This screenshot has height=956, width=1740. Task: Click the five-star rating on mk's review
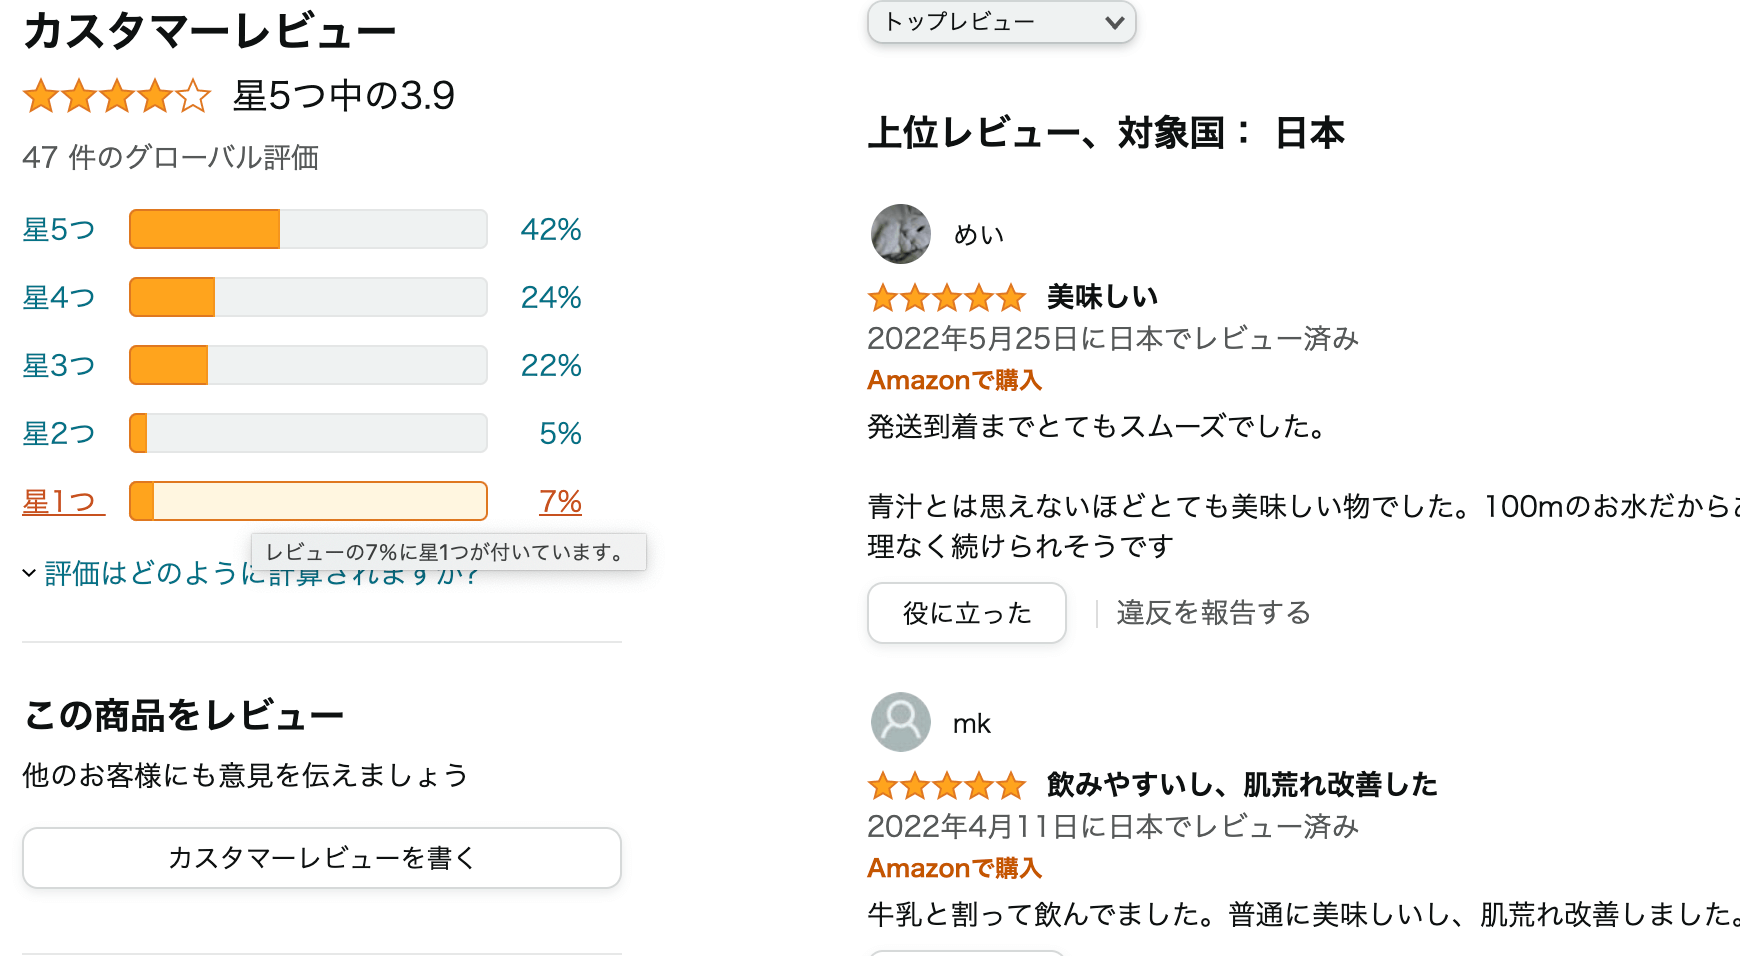click(x=947, y=785)
